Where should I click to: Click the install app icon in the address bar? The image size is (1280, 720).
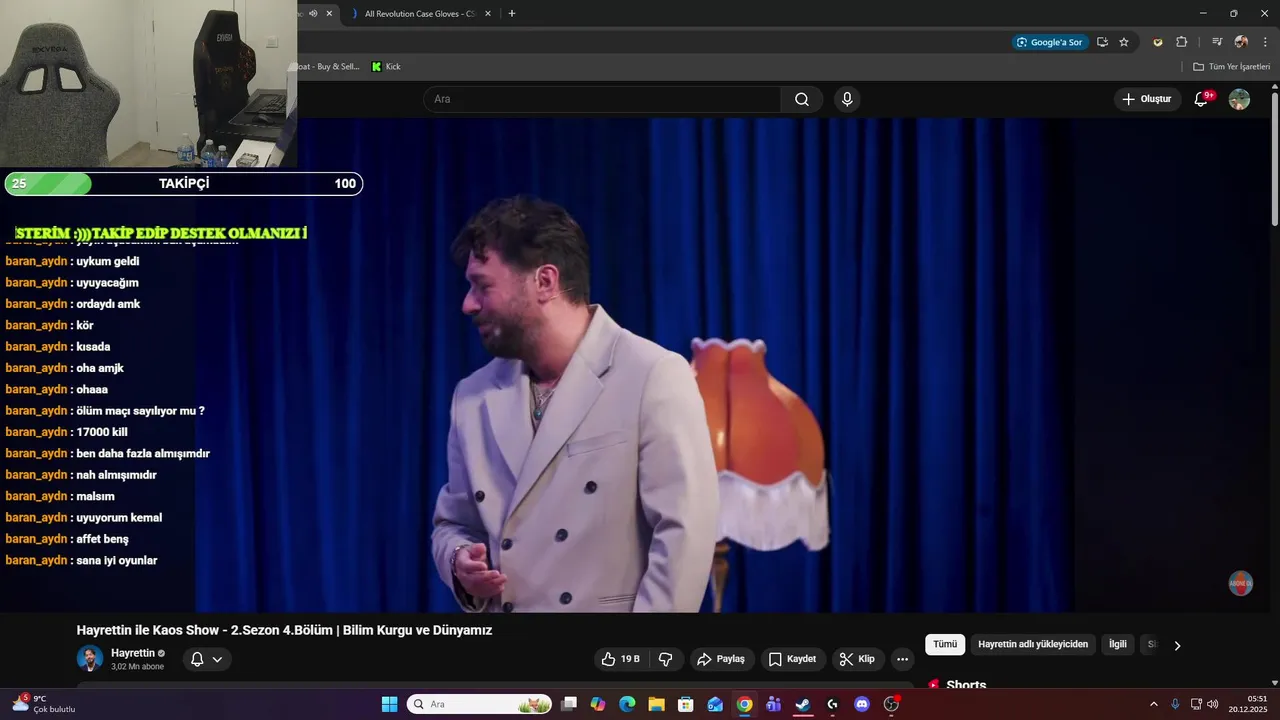coord(1102,42)
